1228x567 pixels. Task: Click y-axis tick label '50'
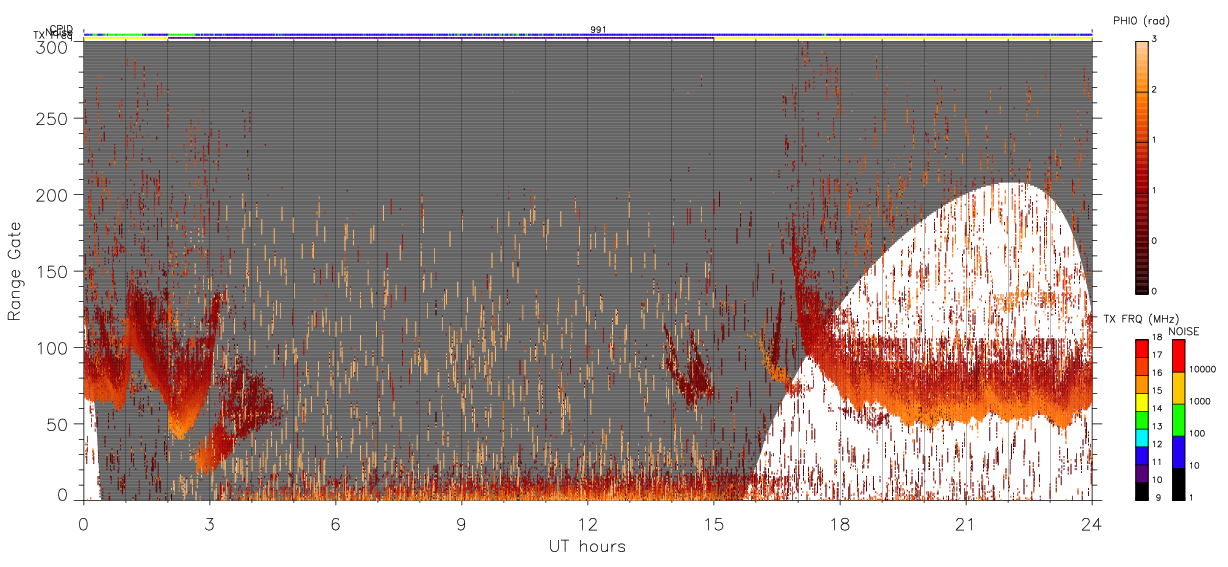[x=56, y=424]
